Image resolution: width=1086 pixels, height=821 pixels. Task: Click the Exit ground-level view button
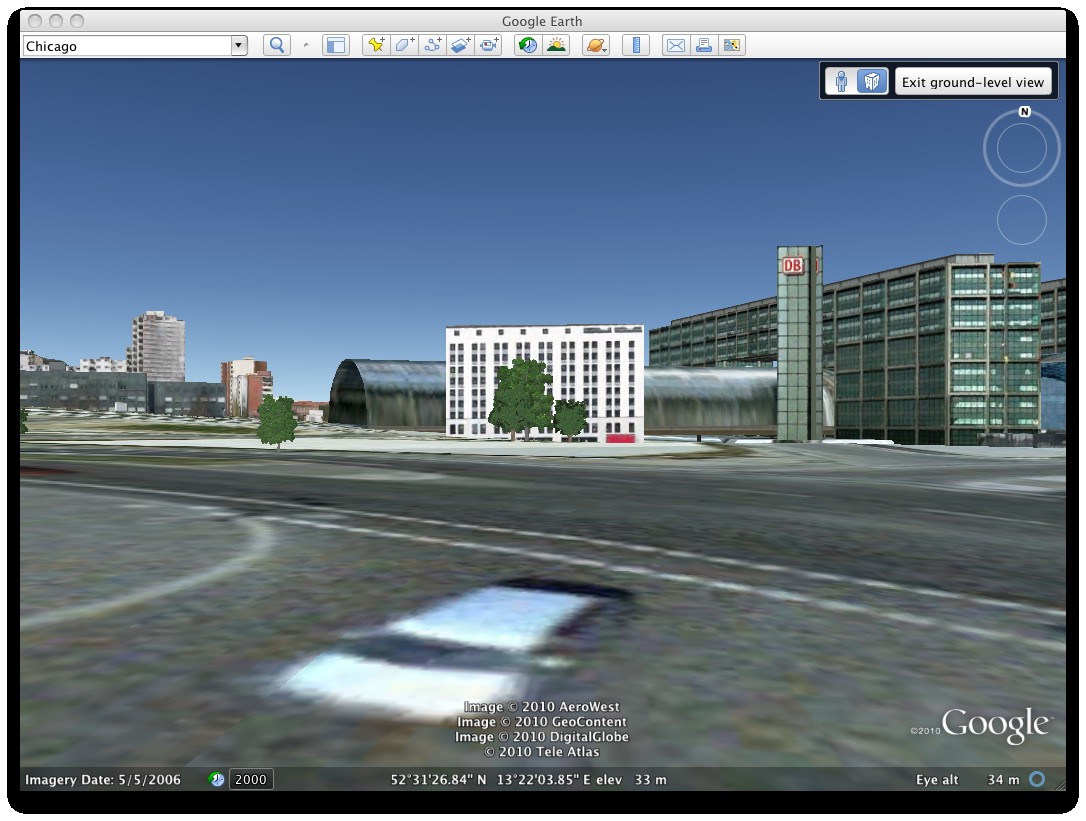(973, 80)
